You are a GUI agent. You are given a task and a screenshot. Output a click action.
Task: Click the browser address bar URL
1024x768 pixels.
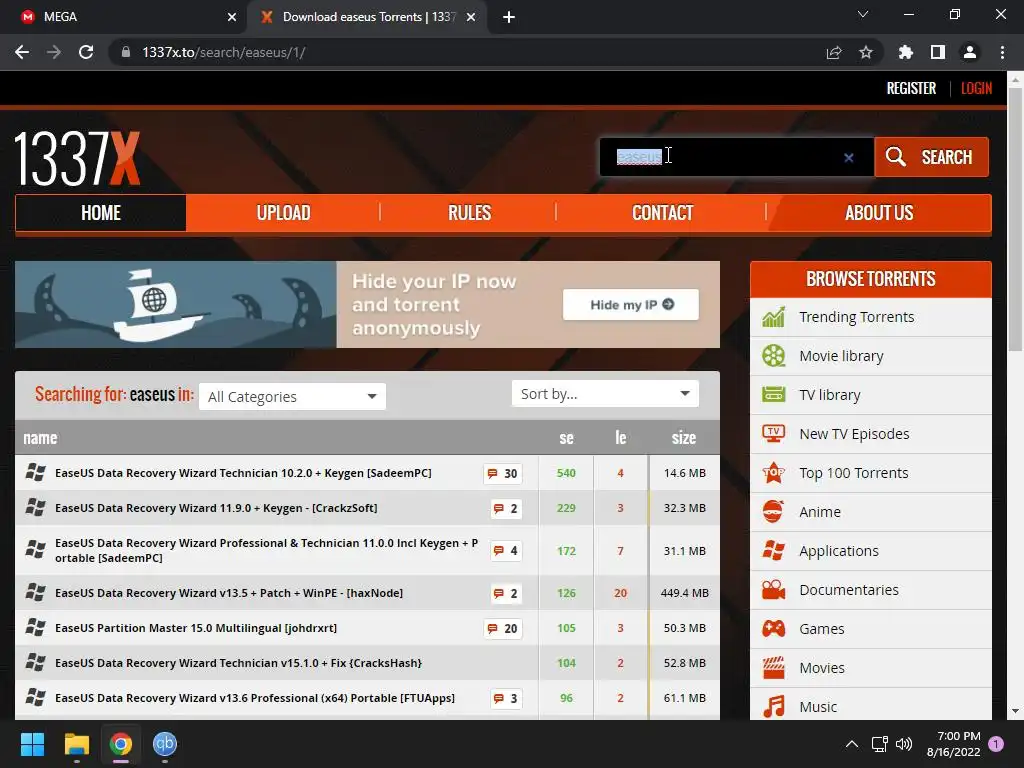pyautogui.click(x=223, y=52)
